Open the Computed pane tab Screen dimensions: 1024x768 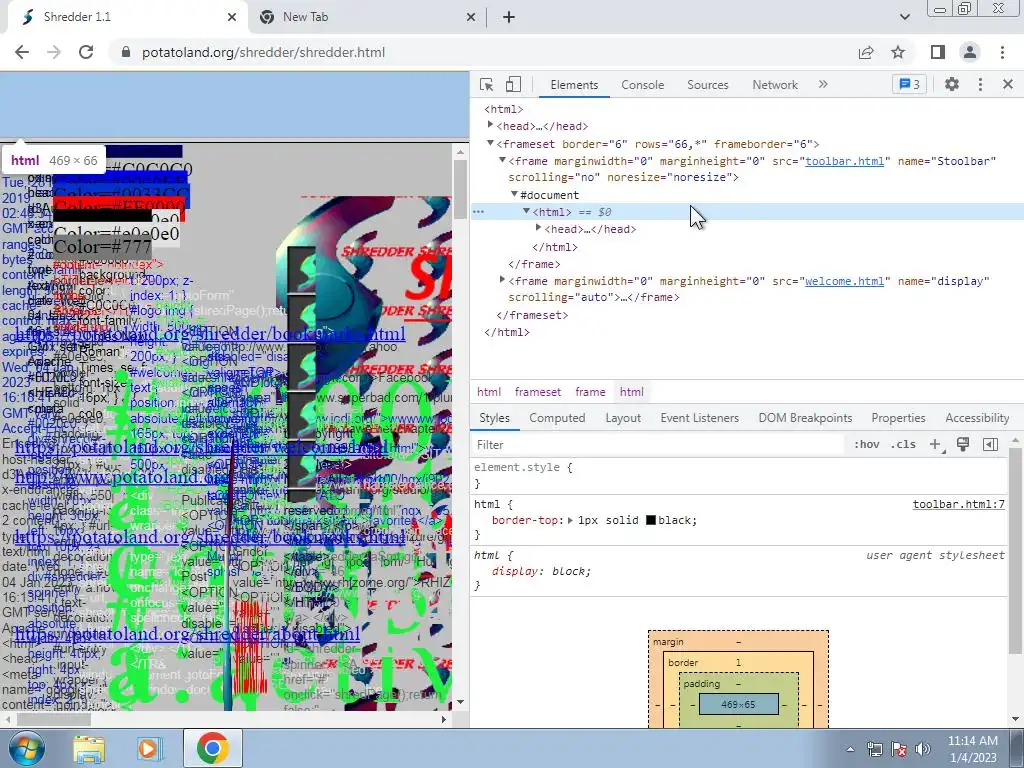point(557,418)
